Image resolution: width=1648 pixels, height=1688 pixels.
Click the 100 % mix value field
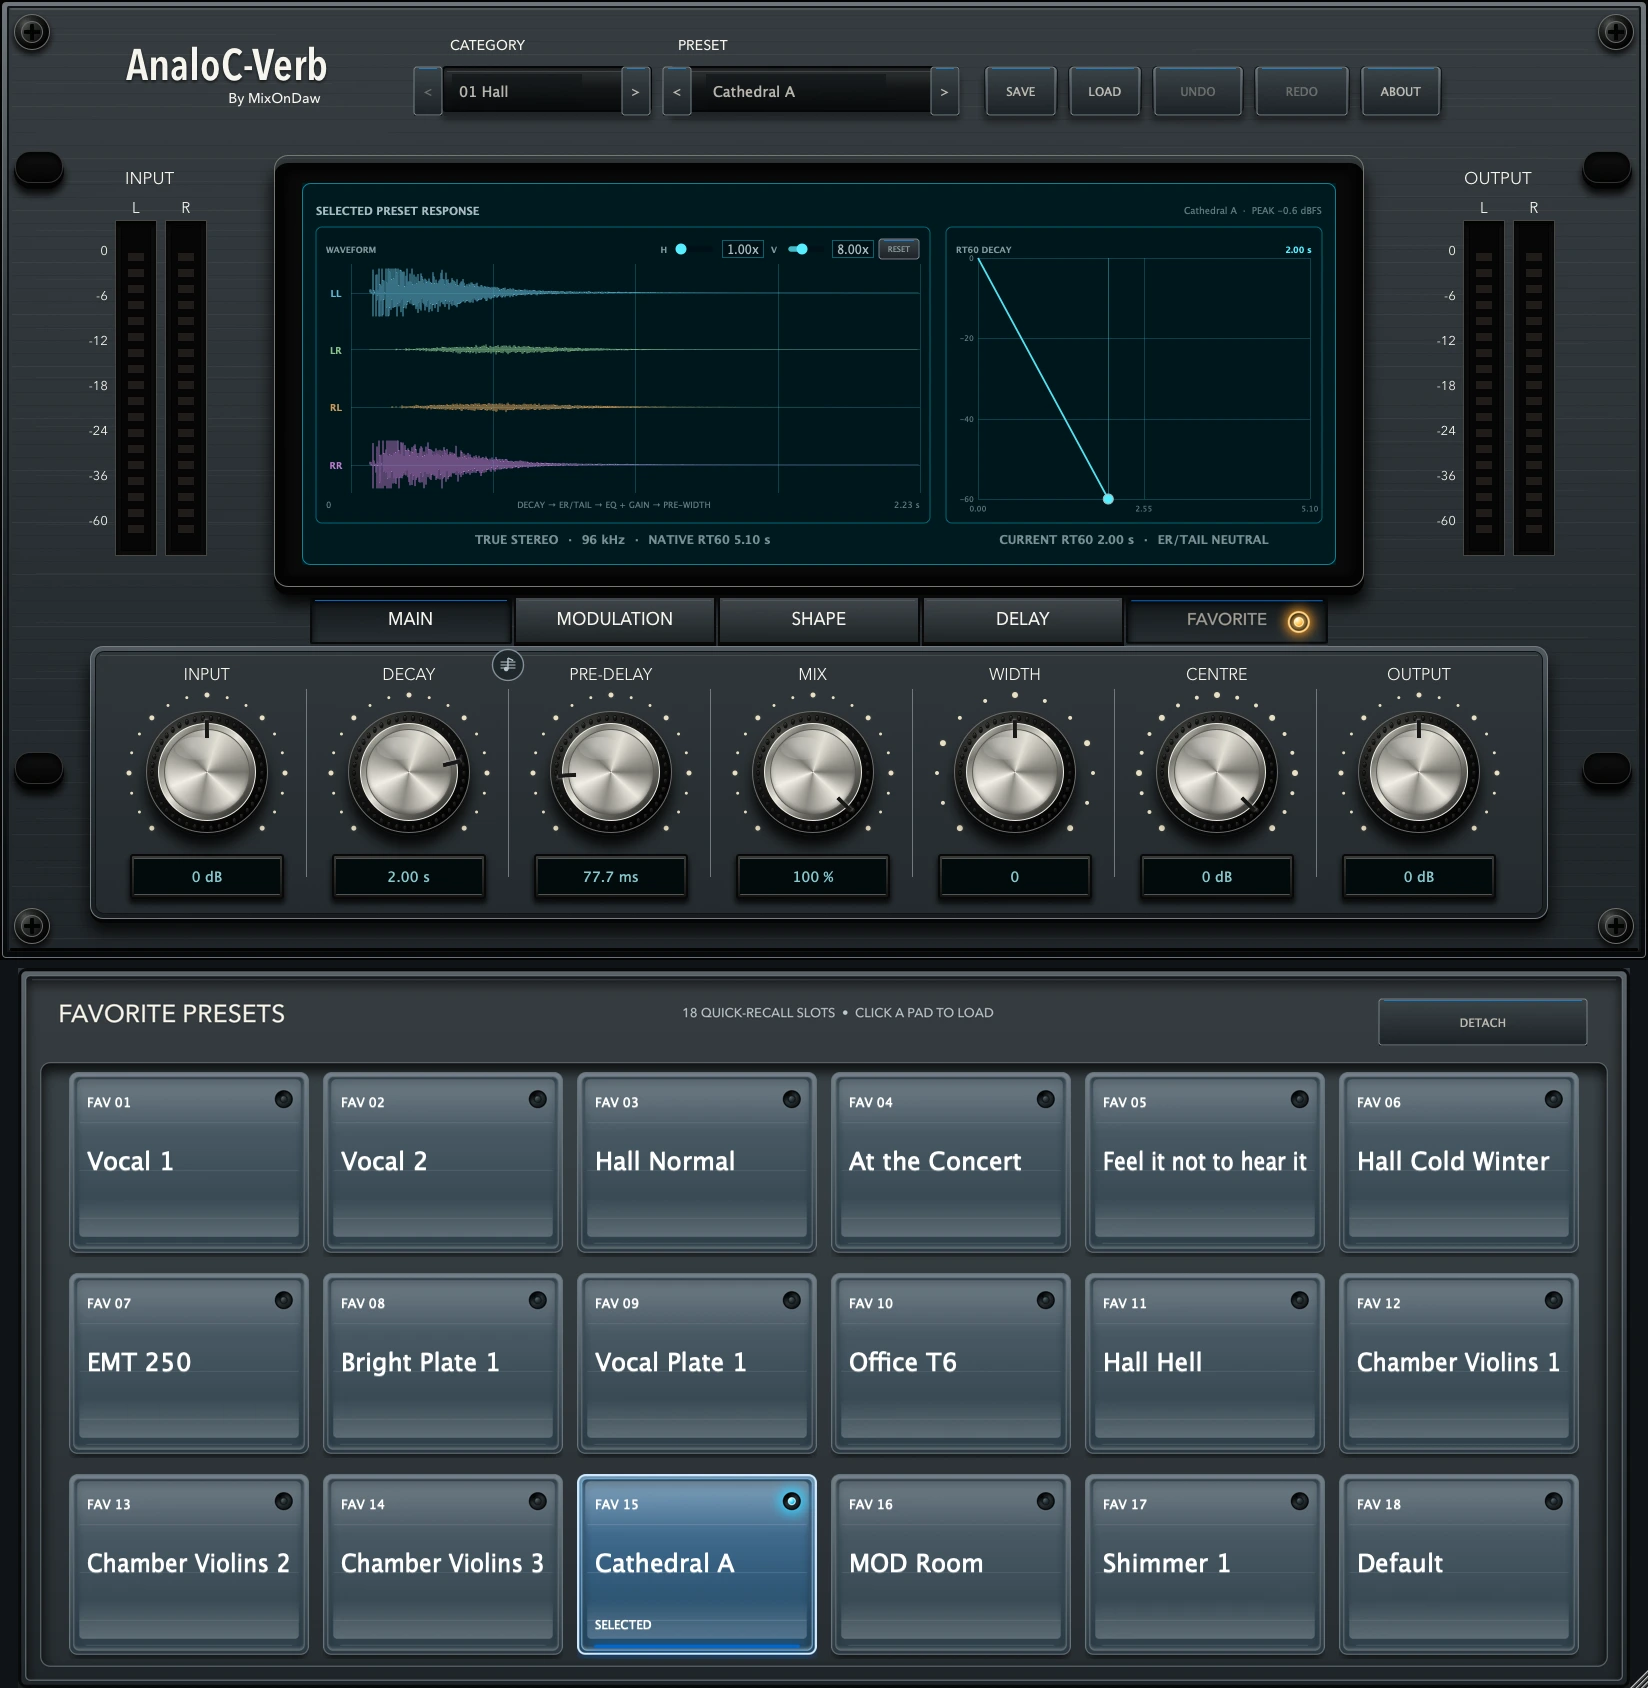coord(813,877)
